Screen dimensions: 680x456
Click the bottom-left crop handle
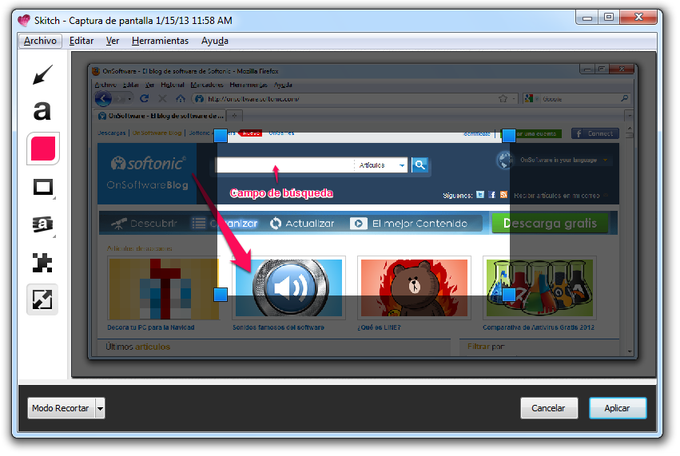220,295
